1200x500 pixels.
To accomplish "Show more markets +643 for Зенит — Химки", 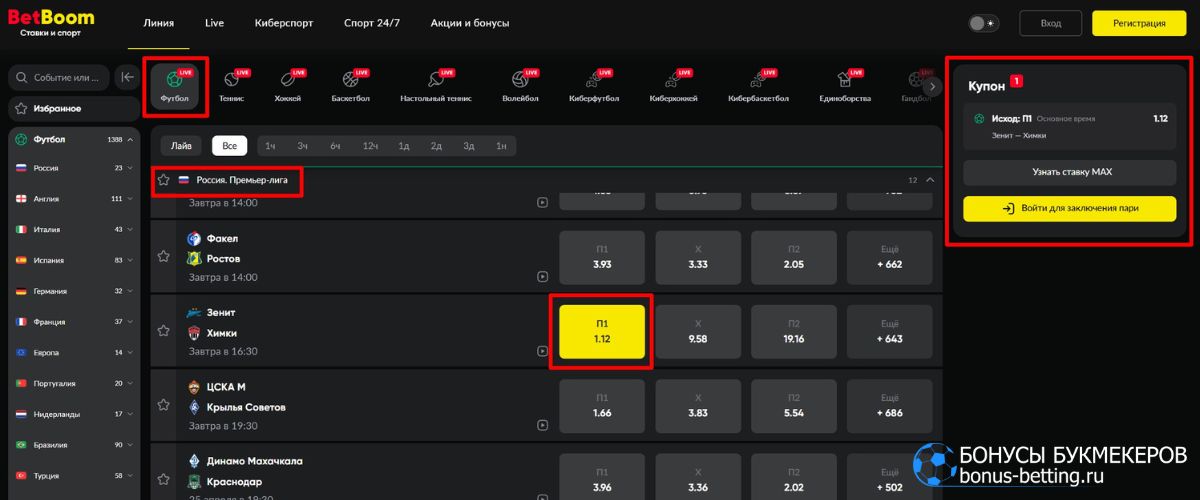I will click(x=890, y=331).
